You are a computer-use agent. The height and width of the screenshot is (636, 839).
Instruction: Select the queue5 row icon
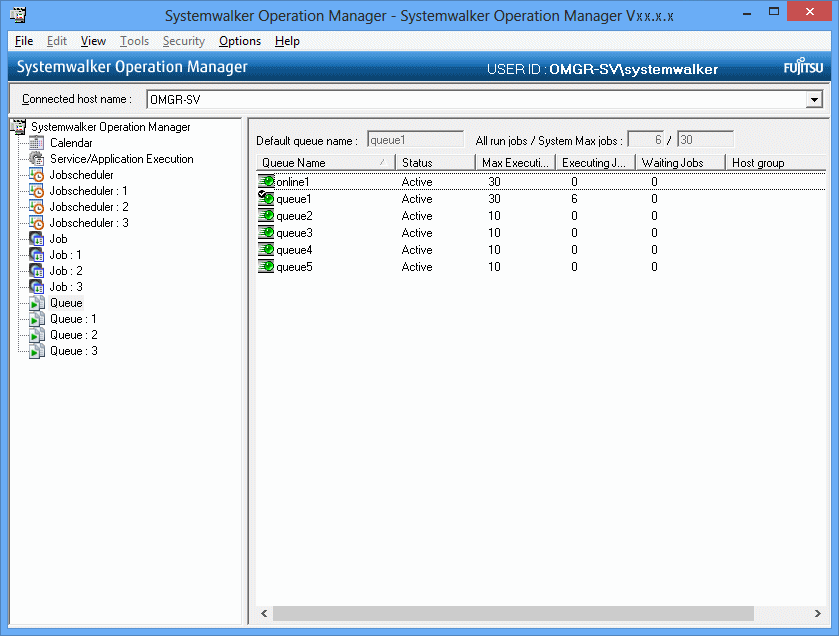coord(266,267)
